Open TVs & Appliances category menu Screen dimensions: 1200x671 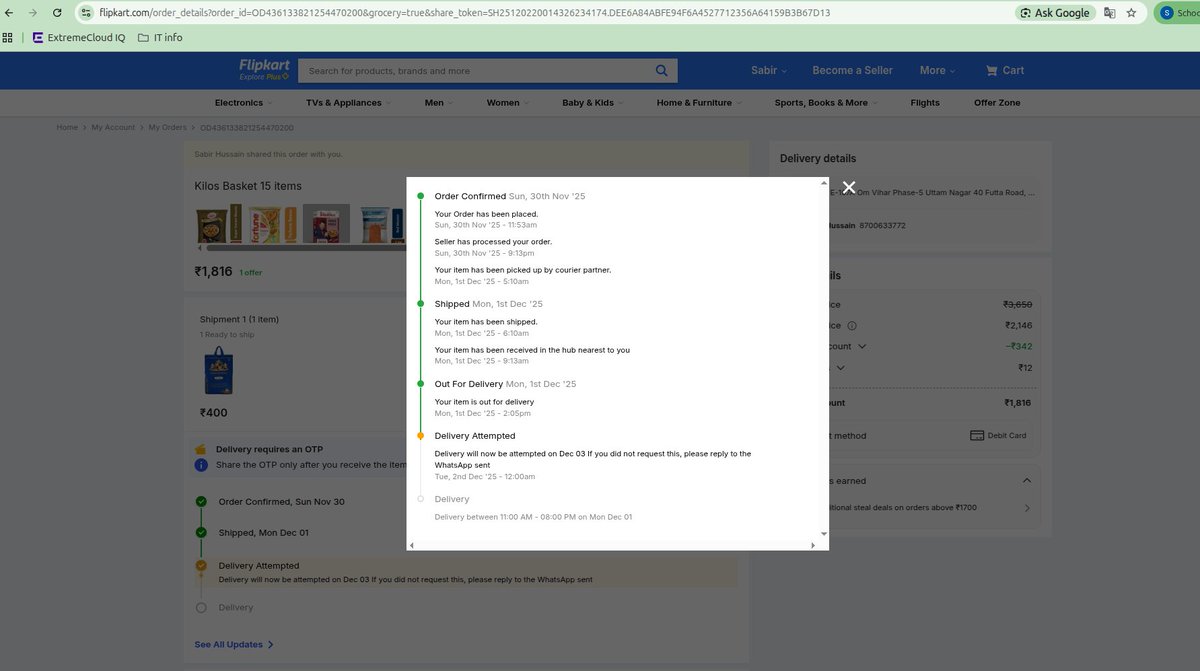[348, 103]
